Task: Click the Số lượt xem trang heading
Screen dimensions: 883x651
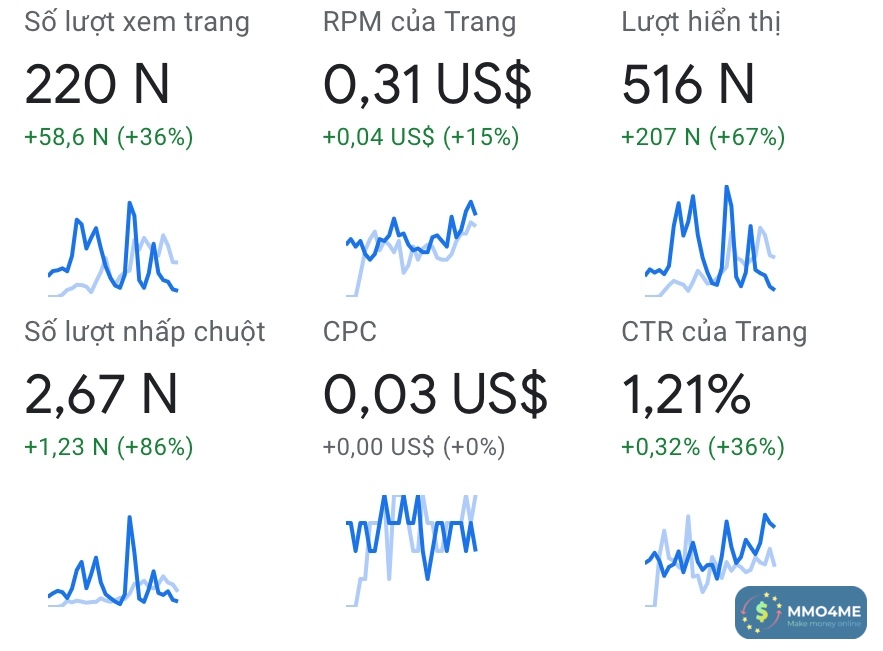Action: (137, 22)
